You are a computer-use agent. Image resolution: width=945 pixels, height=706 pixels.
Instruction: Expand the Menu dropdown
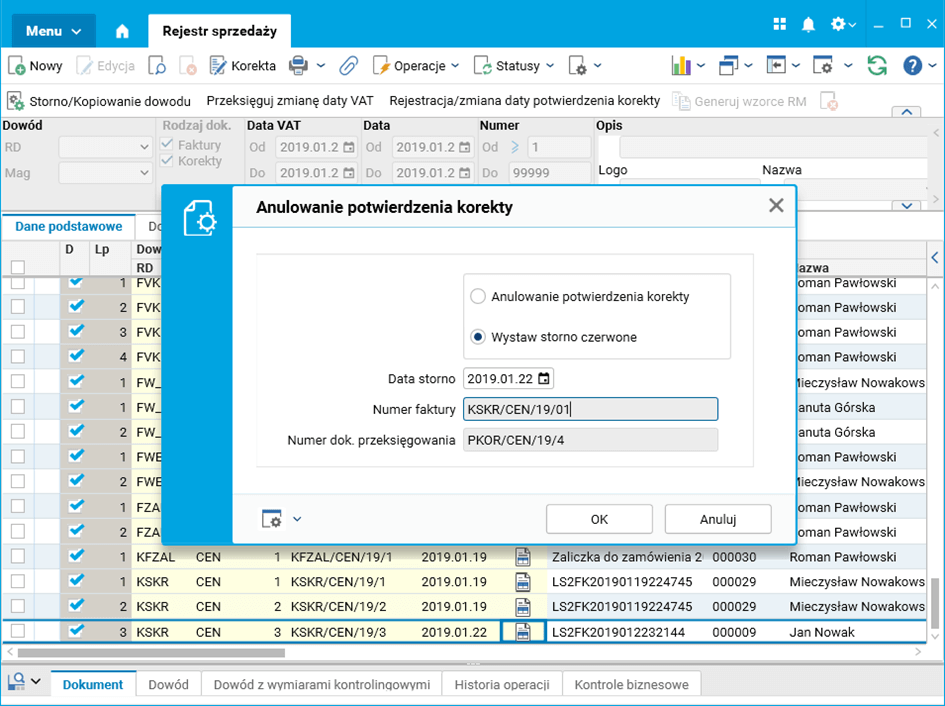(x=54, y=31)
